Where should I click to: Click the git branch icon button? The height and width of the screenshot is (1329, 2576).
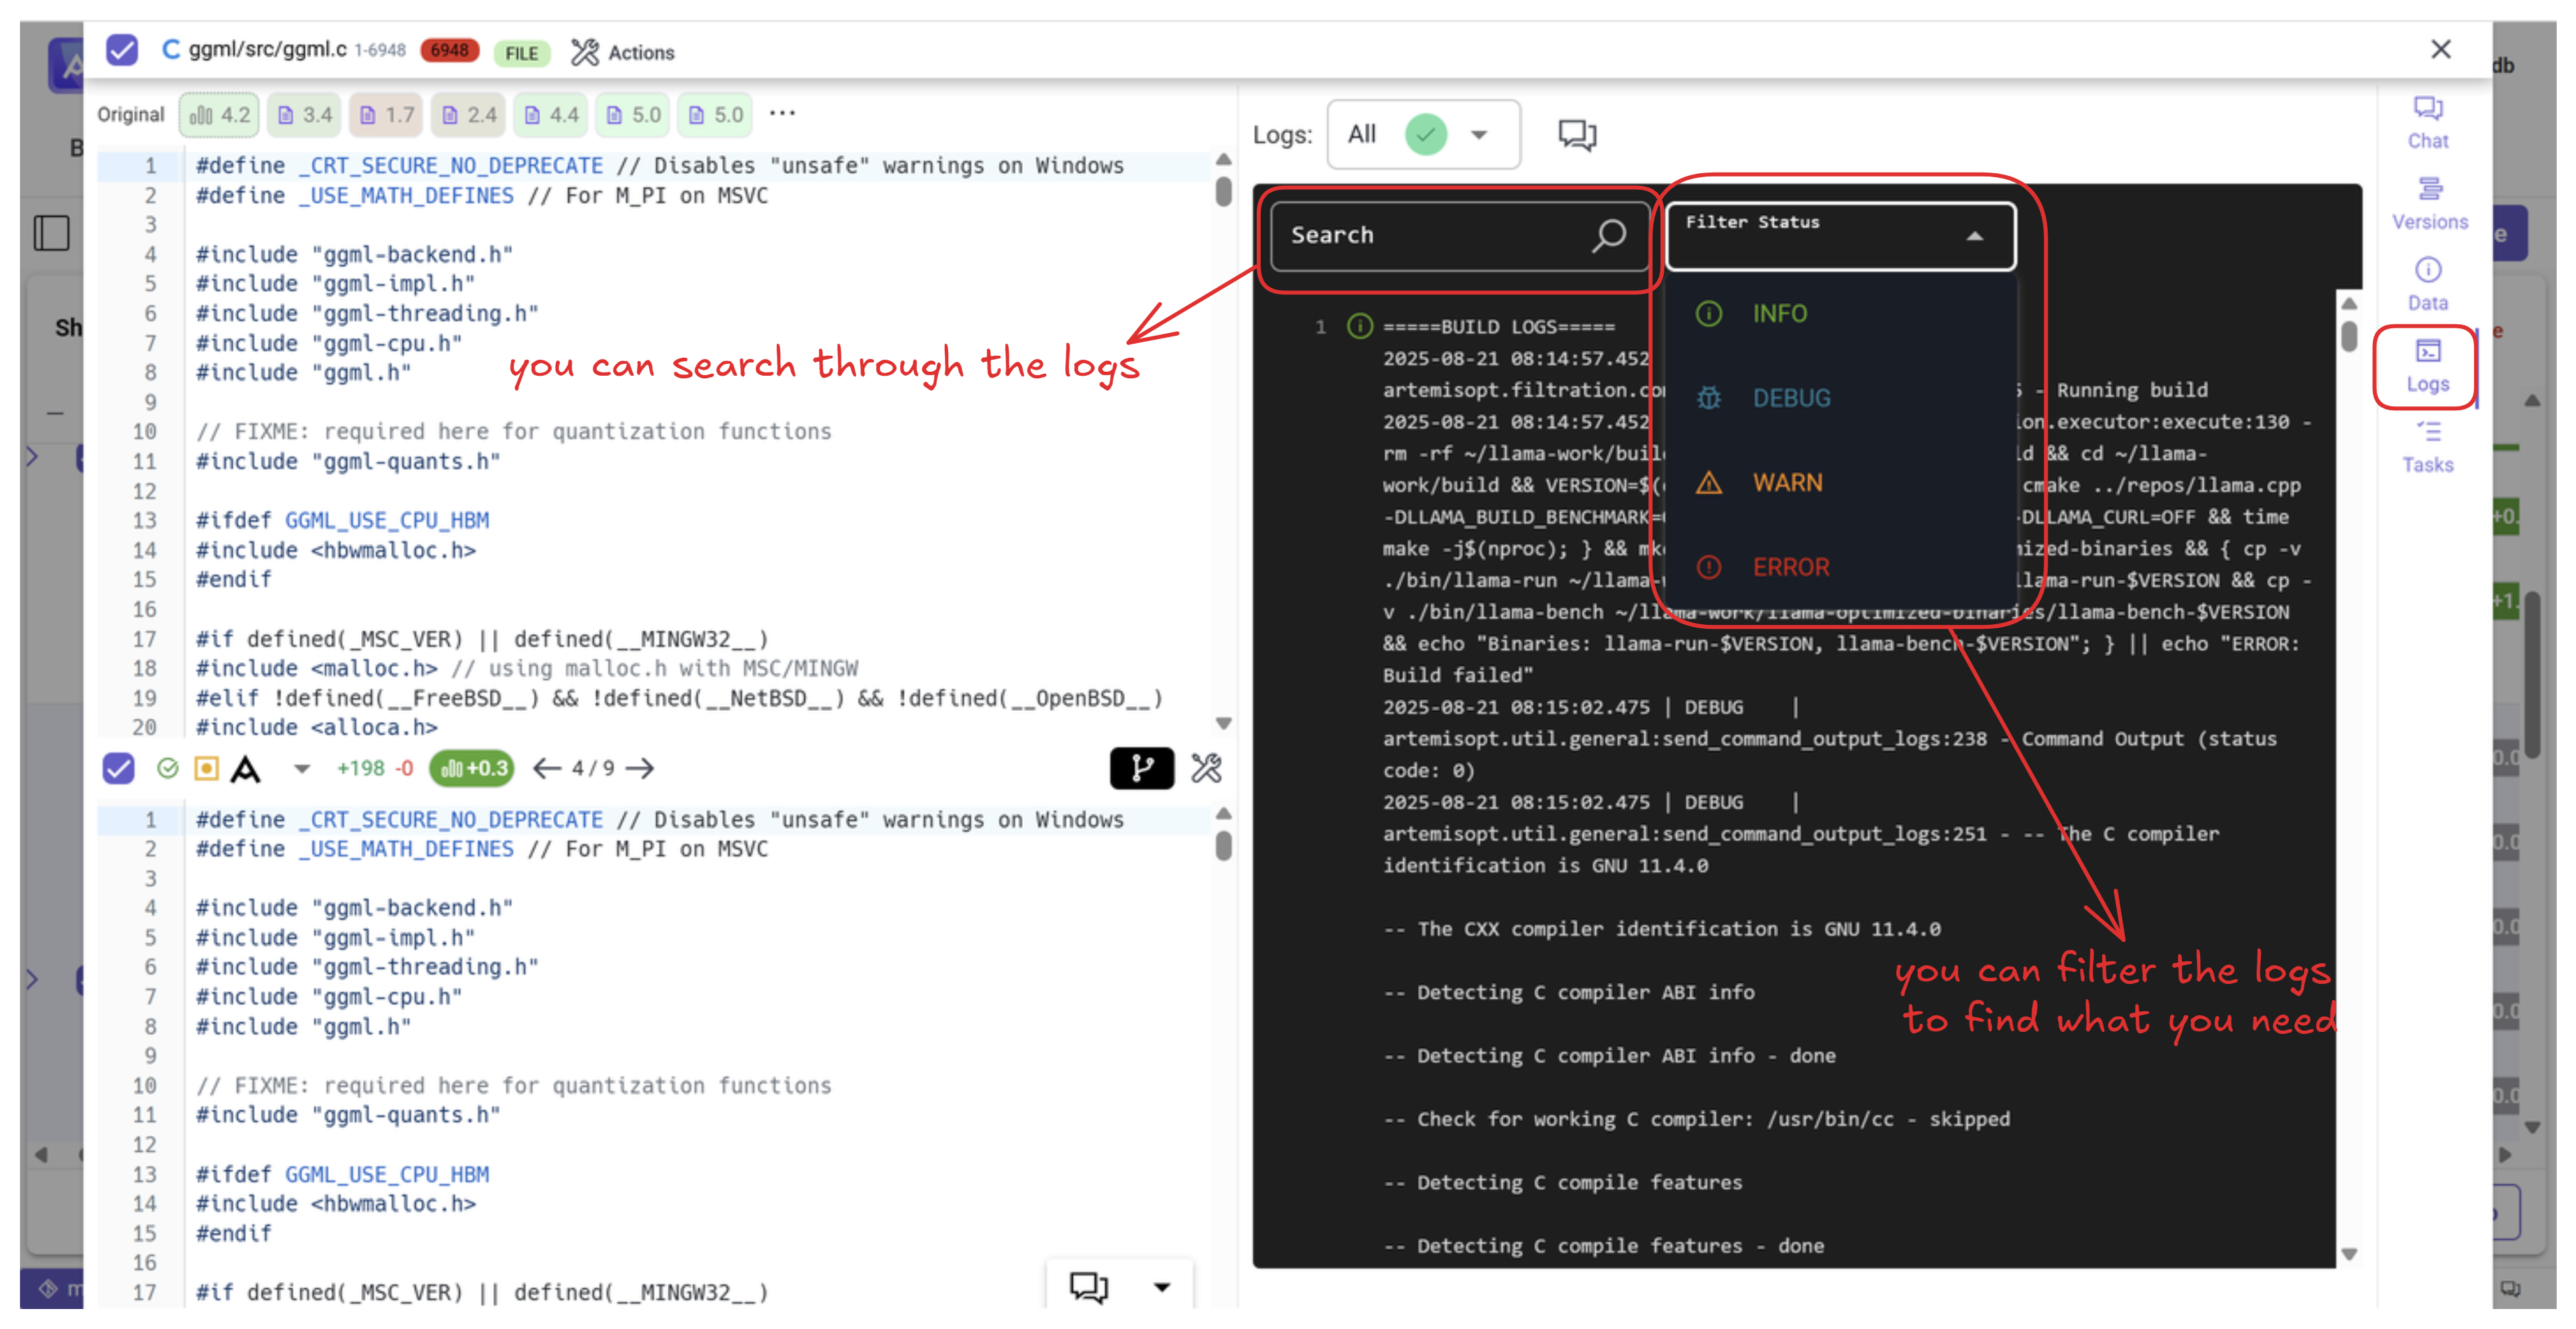pyautogui.click(x=1141, y=768)
